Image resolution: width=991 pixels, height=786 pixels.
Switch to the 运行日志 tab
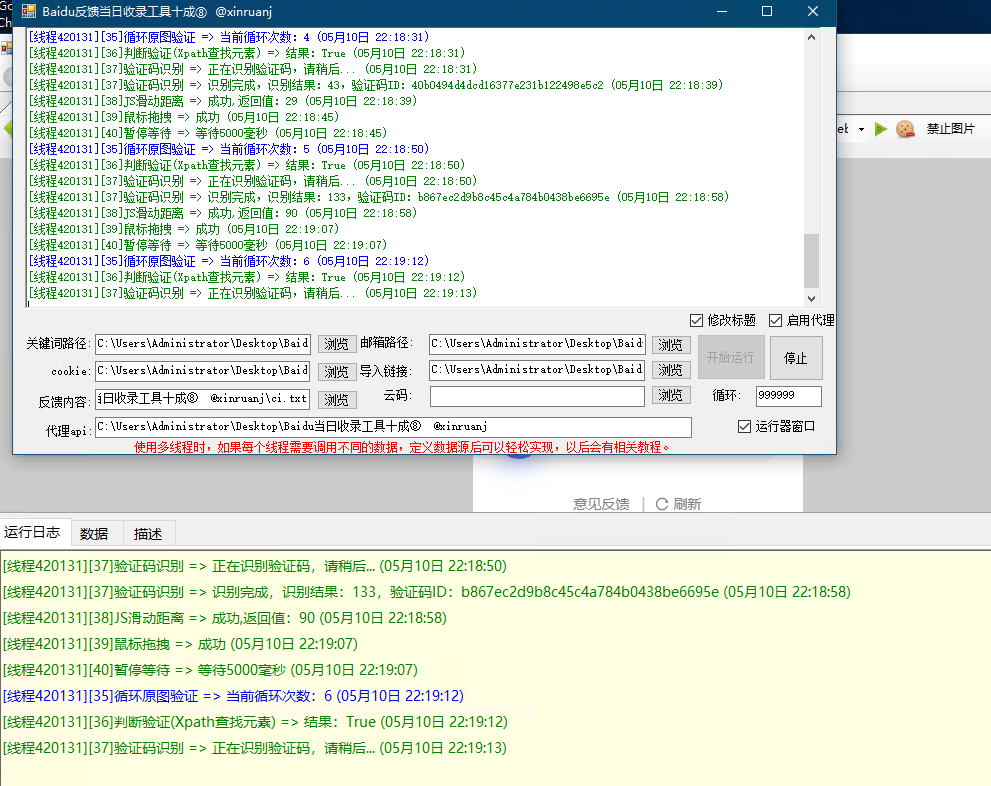point(32,532)
